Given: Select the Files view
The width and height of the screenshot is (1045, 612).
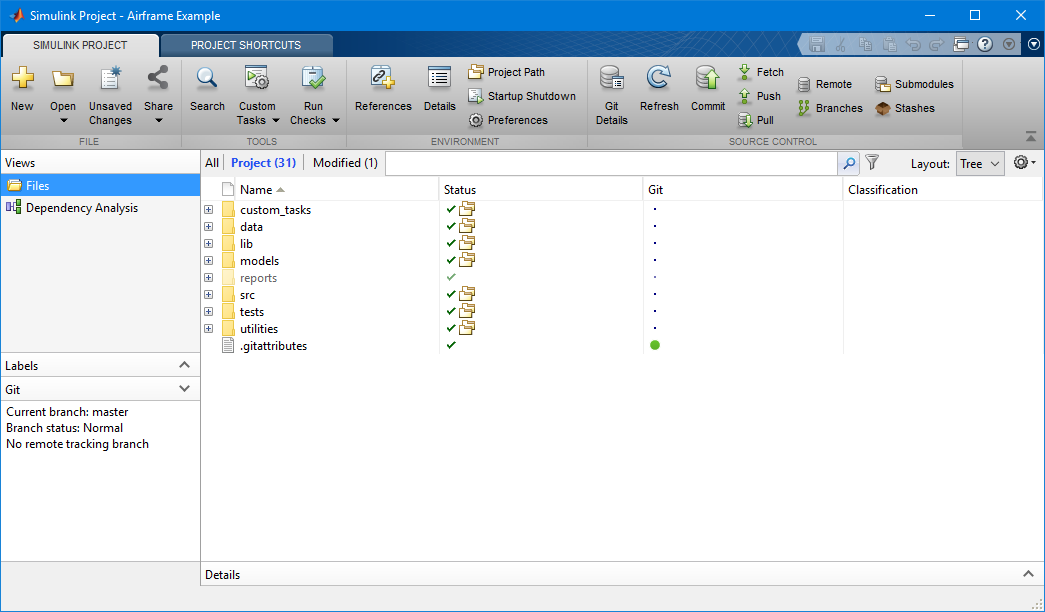Looking at the screenshot, I should tap(101, 186).
